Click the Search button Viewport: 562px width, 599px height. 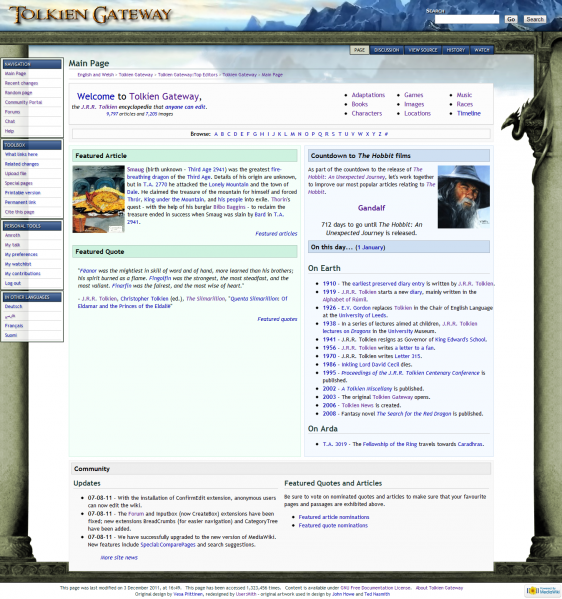coord(534,19)
